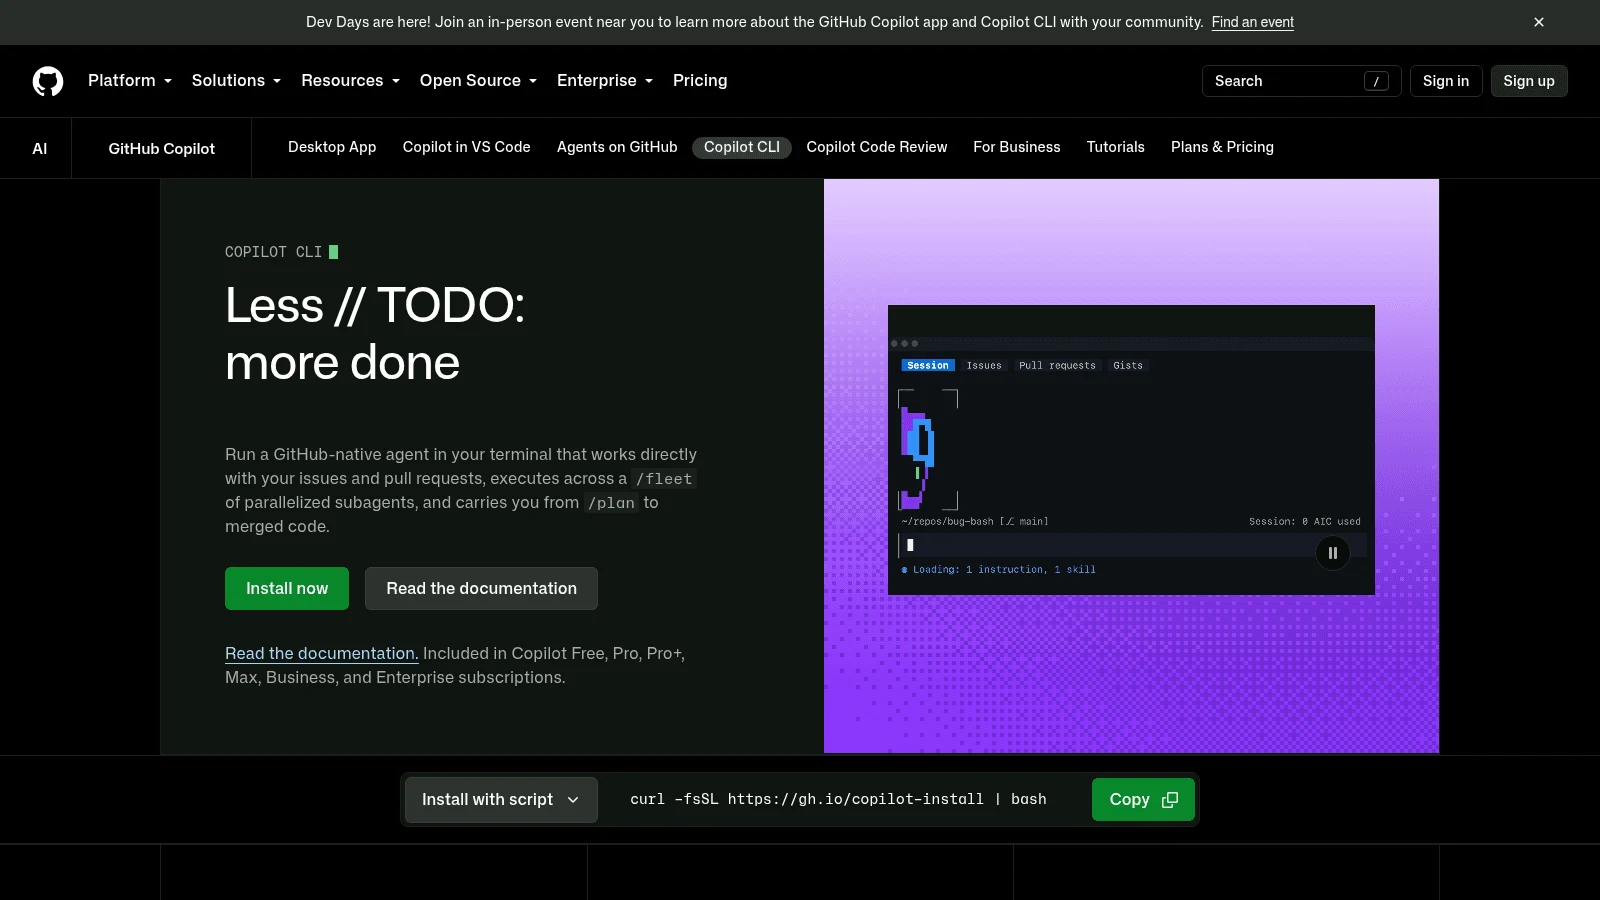
Task: Select Session tab in terminal demo
Action: 928,366
